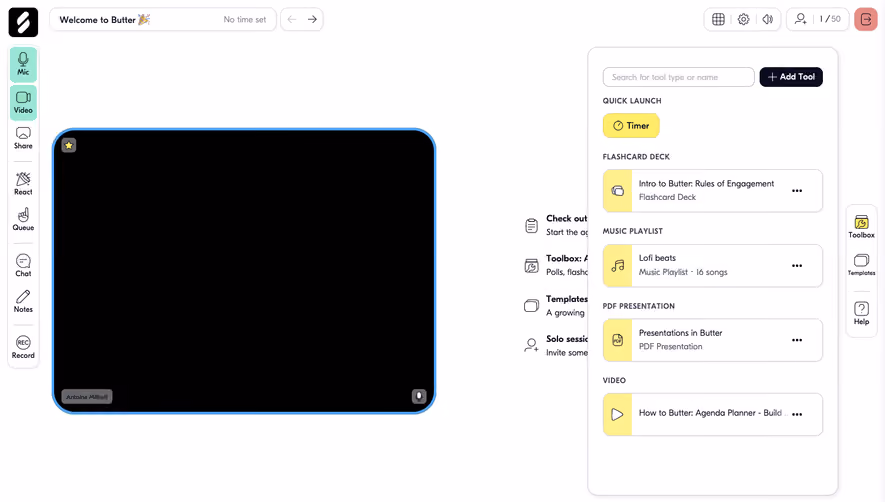Click the Check out agenda list icon

point(531,225)
